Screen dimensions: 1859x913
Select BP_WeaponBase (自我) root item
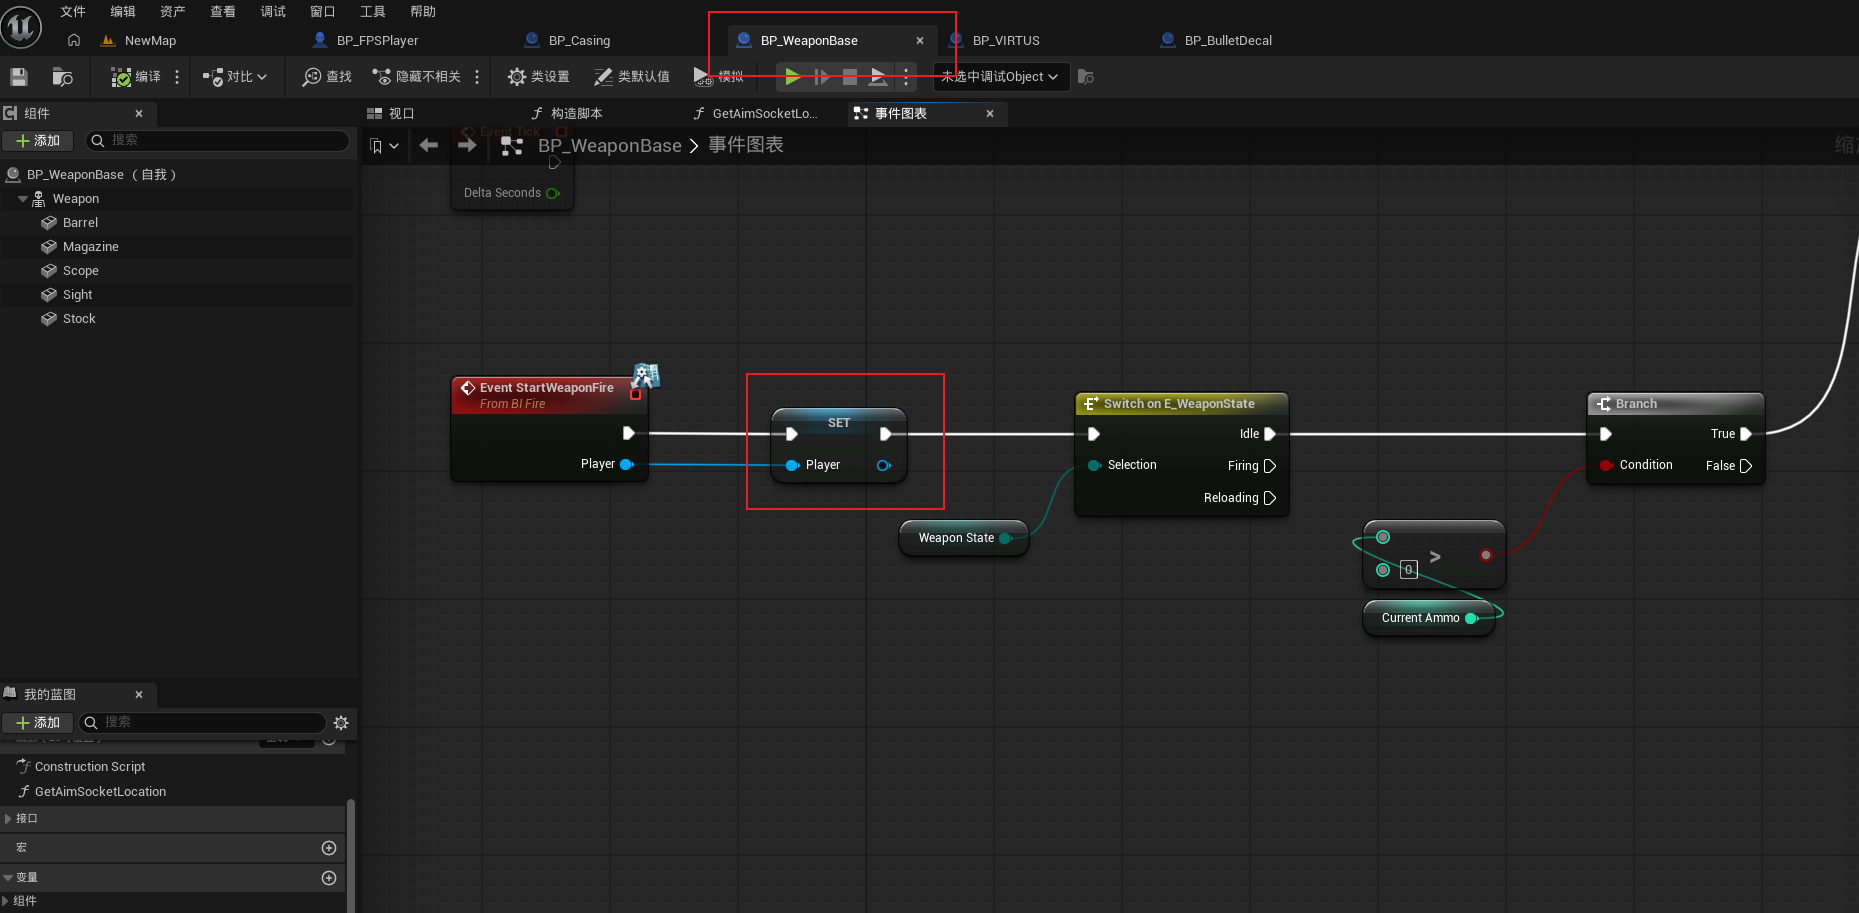click(x=100, y=175)
